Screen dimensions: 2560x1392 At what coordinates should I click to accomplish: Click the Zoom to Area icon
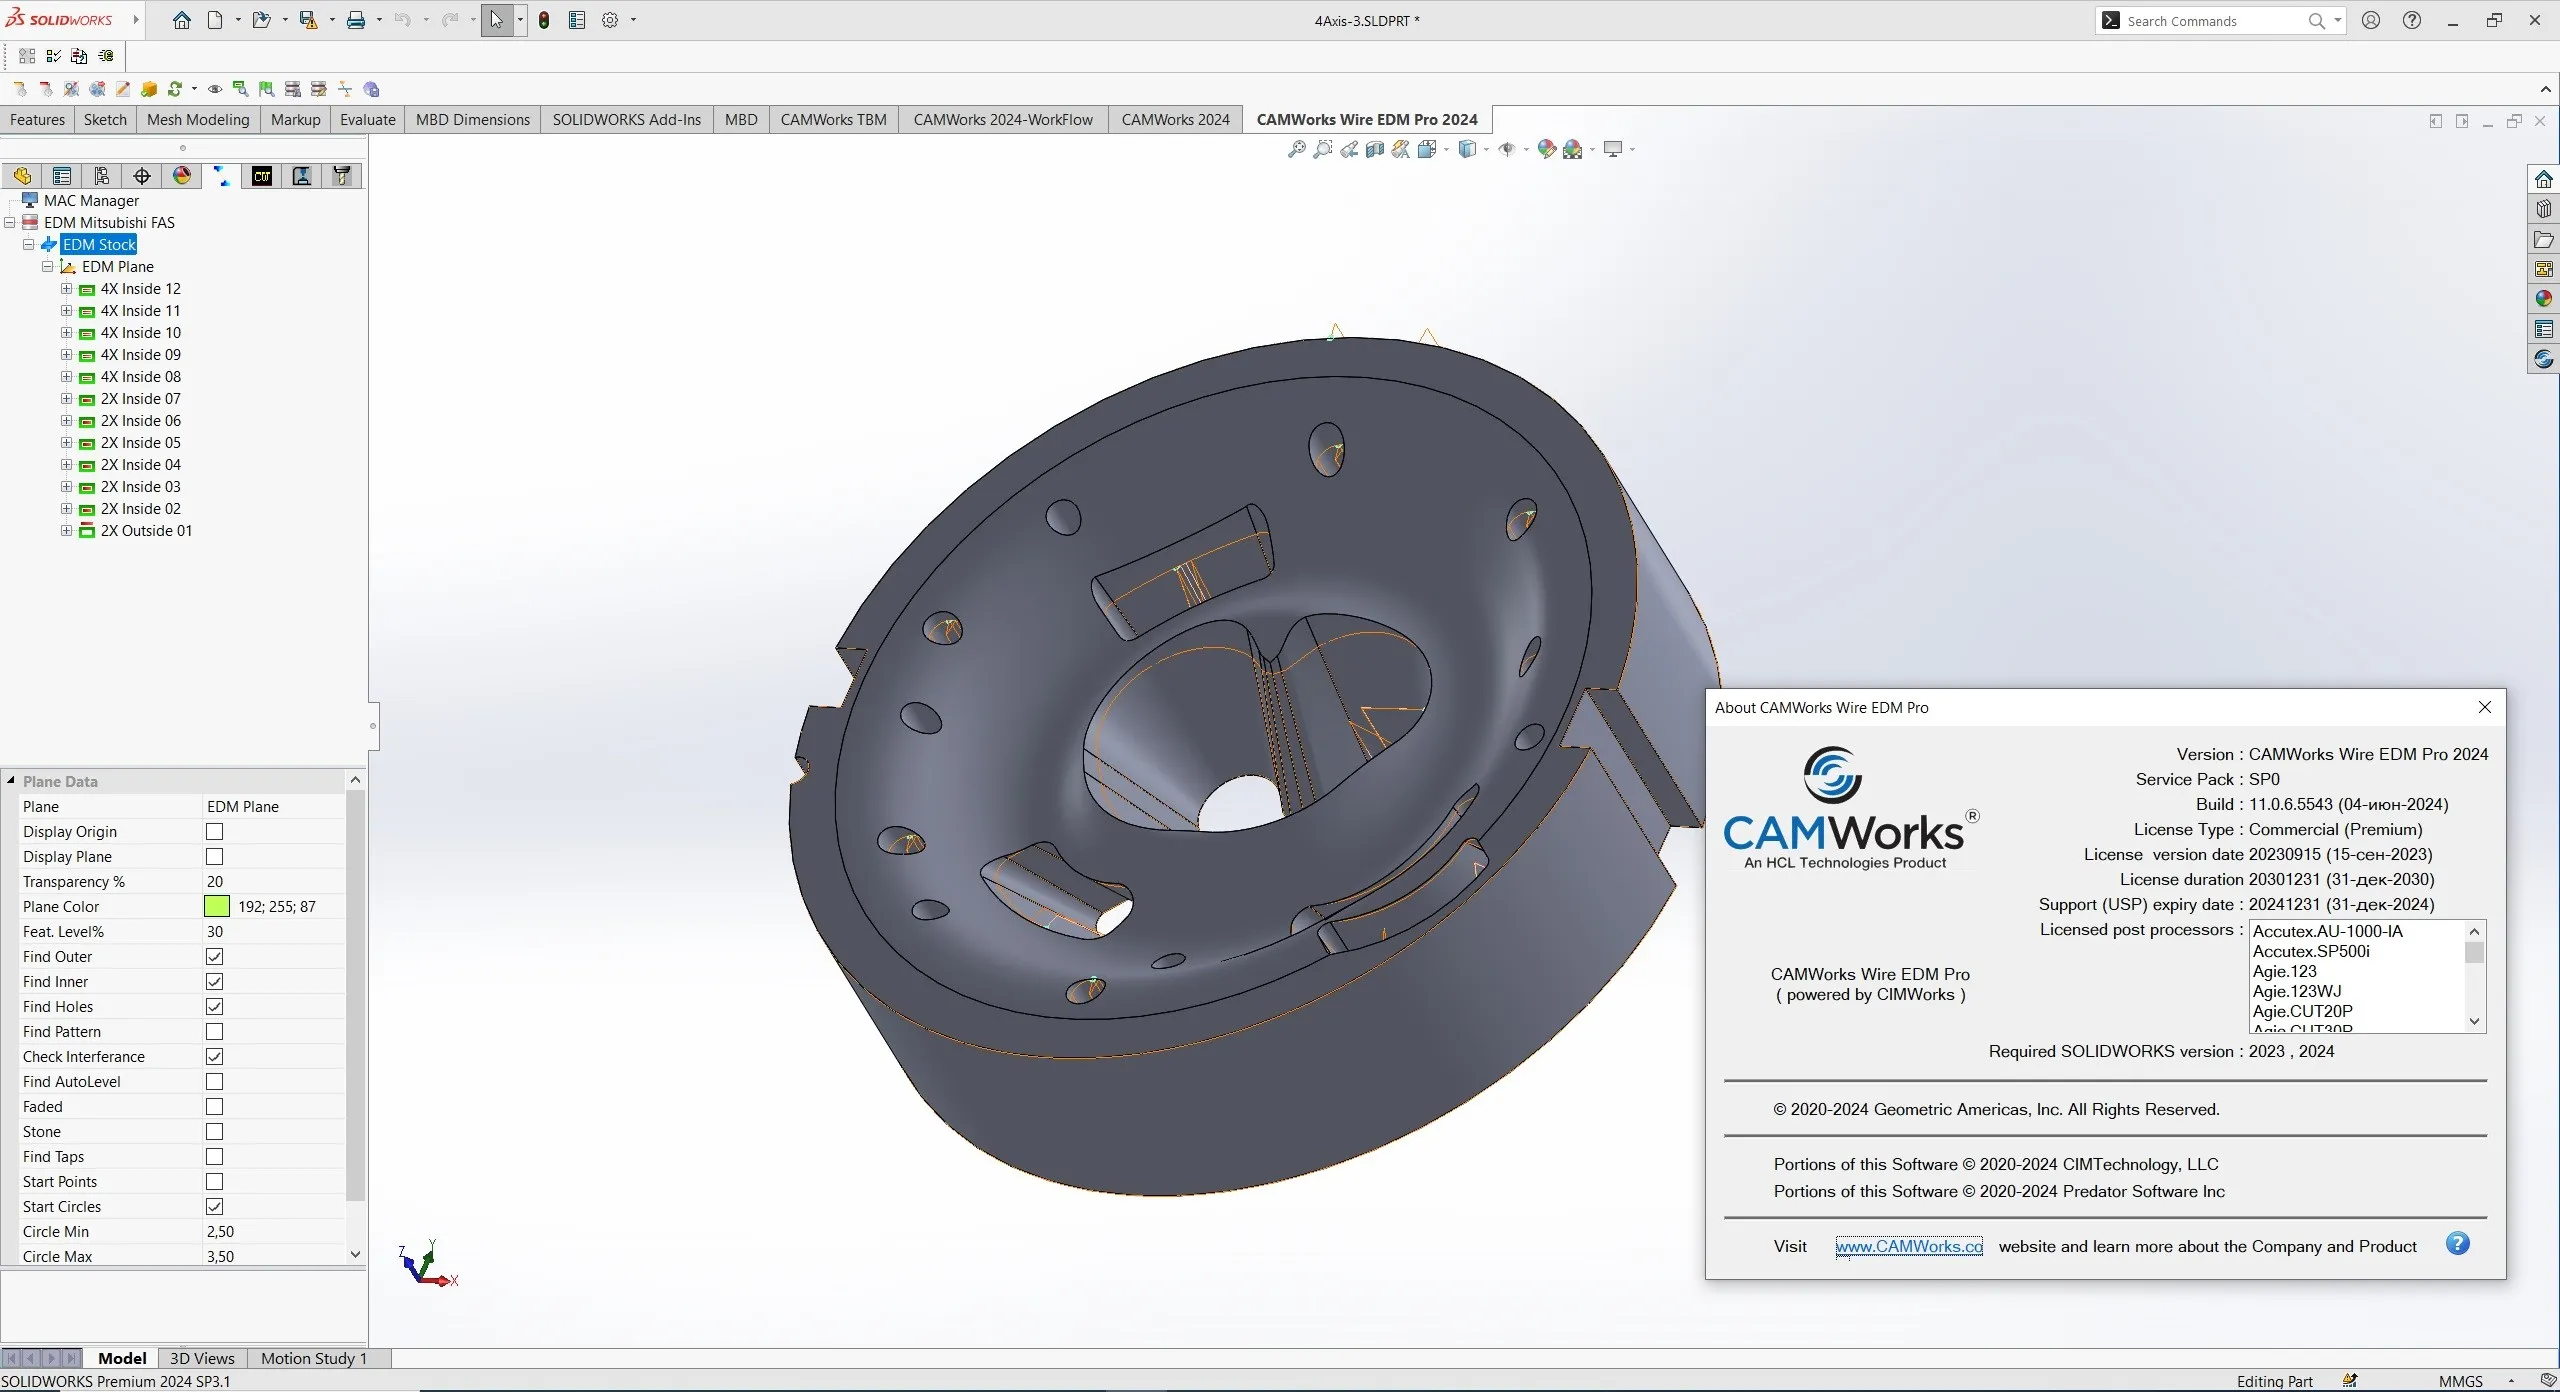click(x=1322, y=149)
